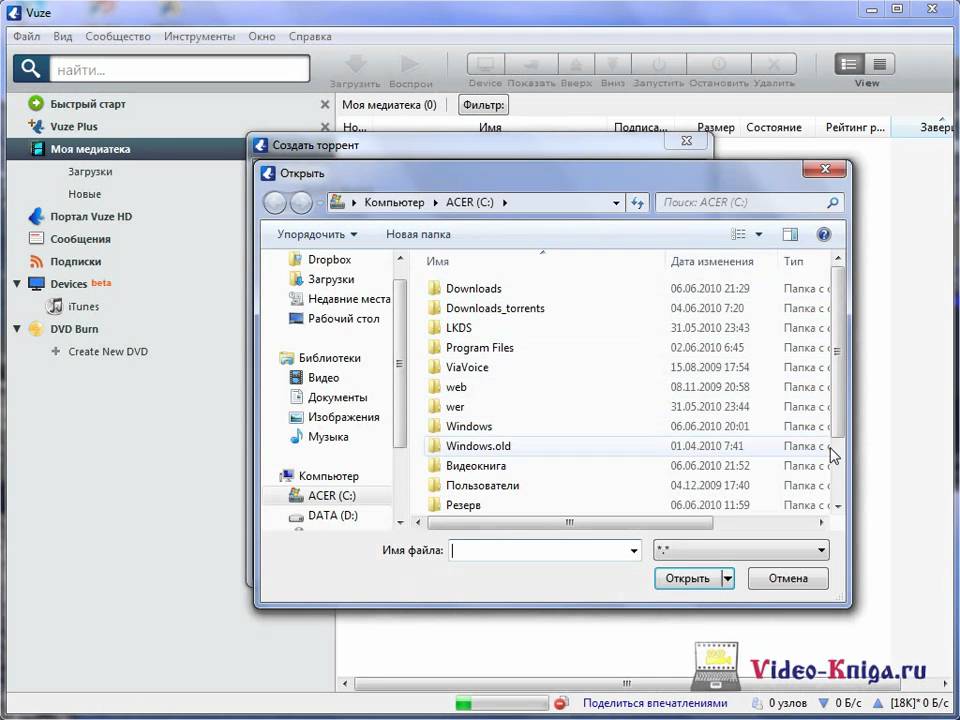Open Новые under Моя медиатека
Screen dimensions: 960x720
point(84,194)
